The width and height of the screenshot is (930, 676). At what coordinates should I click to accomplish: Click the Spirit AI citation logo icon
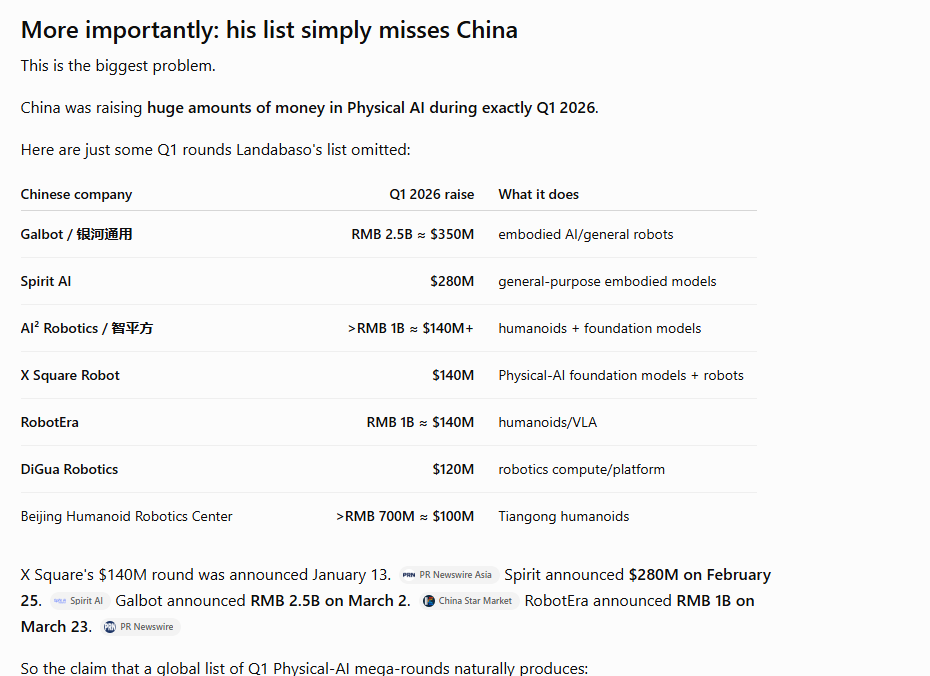(60, 601)
